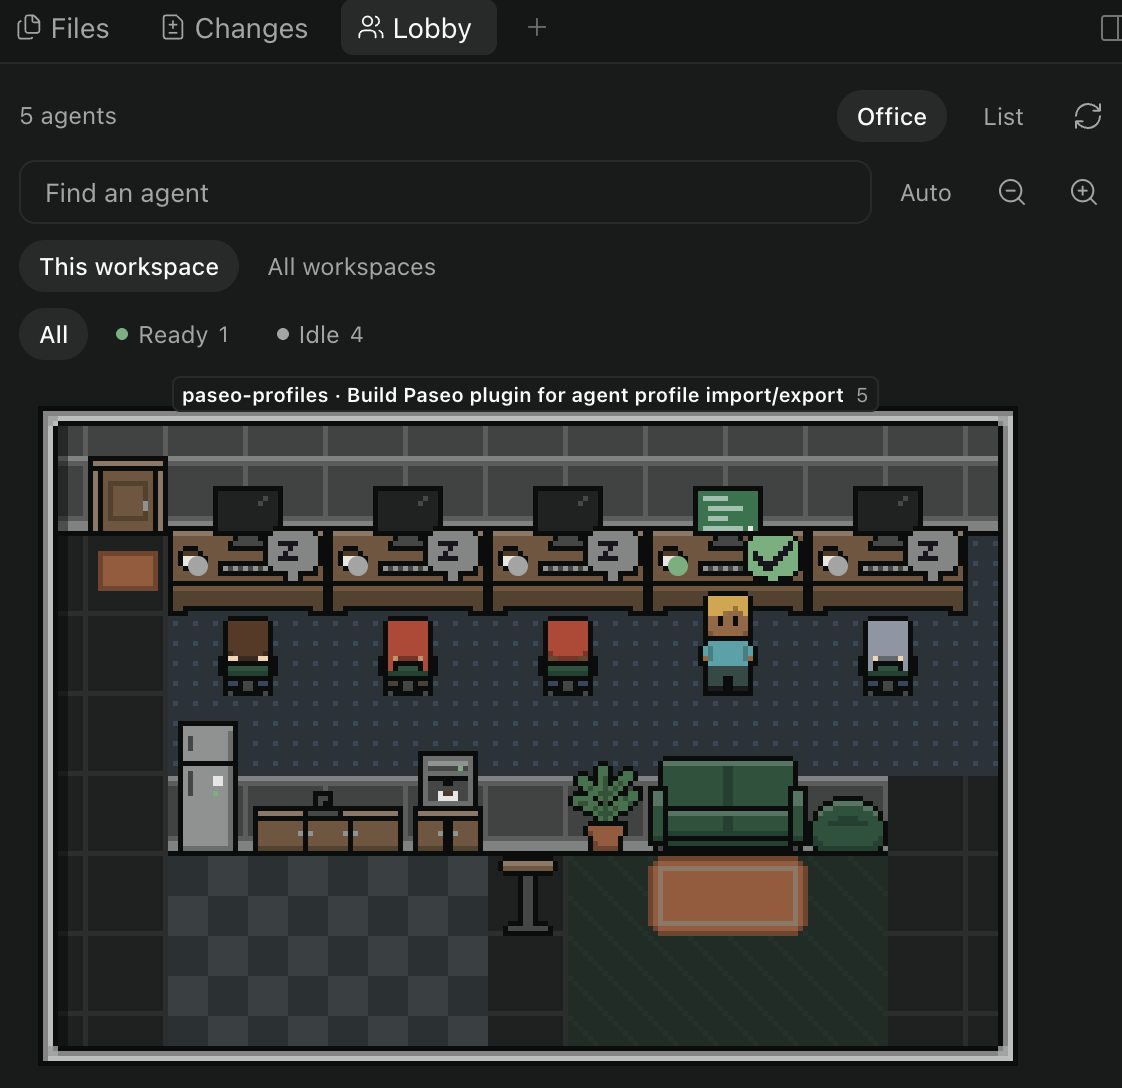Zoom out the office view

click(x=1012, y=192)
